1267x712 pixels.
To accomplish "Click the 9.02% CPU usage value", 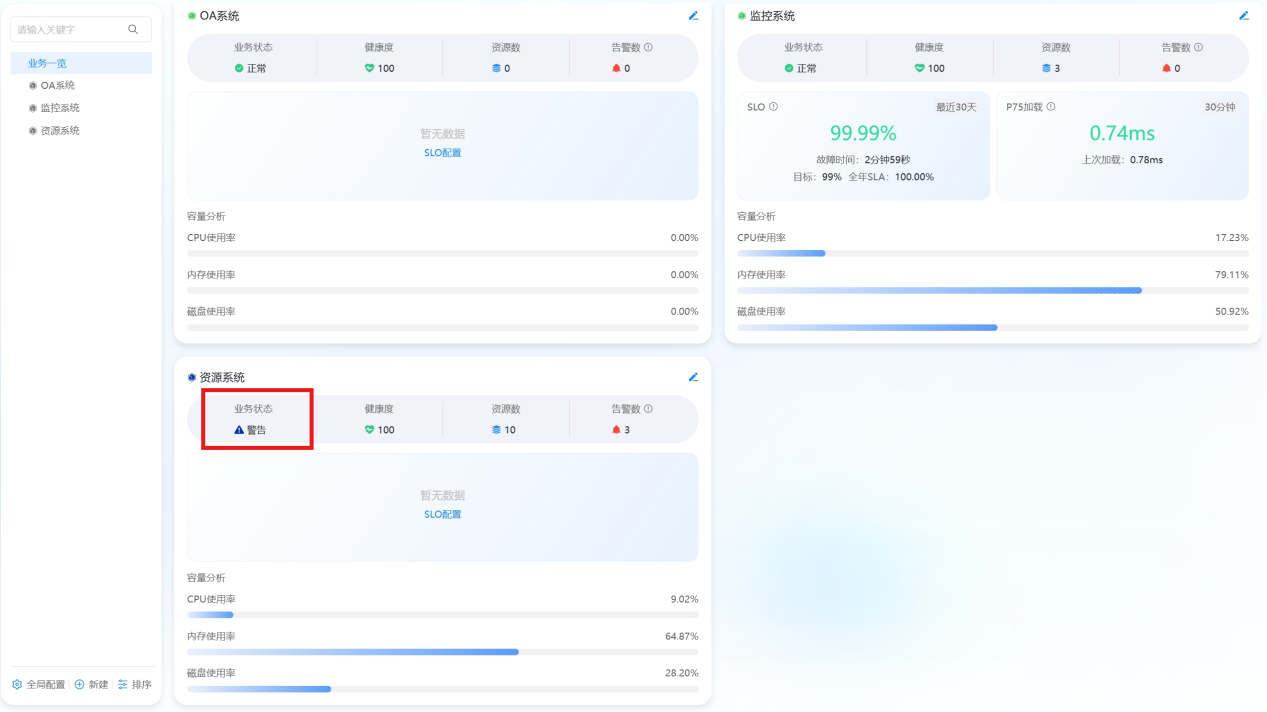I will (x=684, y=599).
